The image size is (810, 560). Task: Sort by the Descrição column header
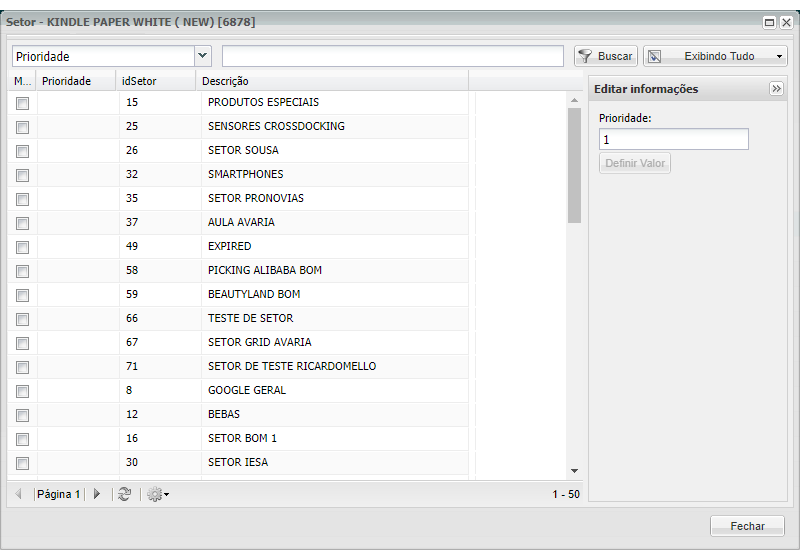[x=332, y=81]
